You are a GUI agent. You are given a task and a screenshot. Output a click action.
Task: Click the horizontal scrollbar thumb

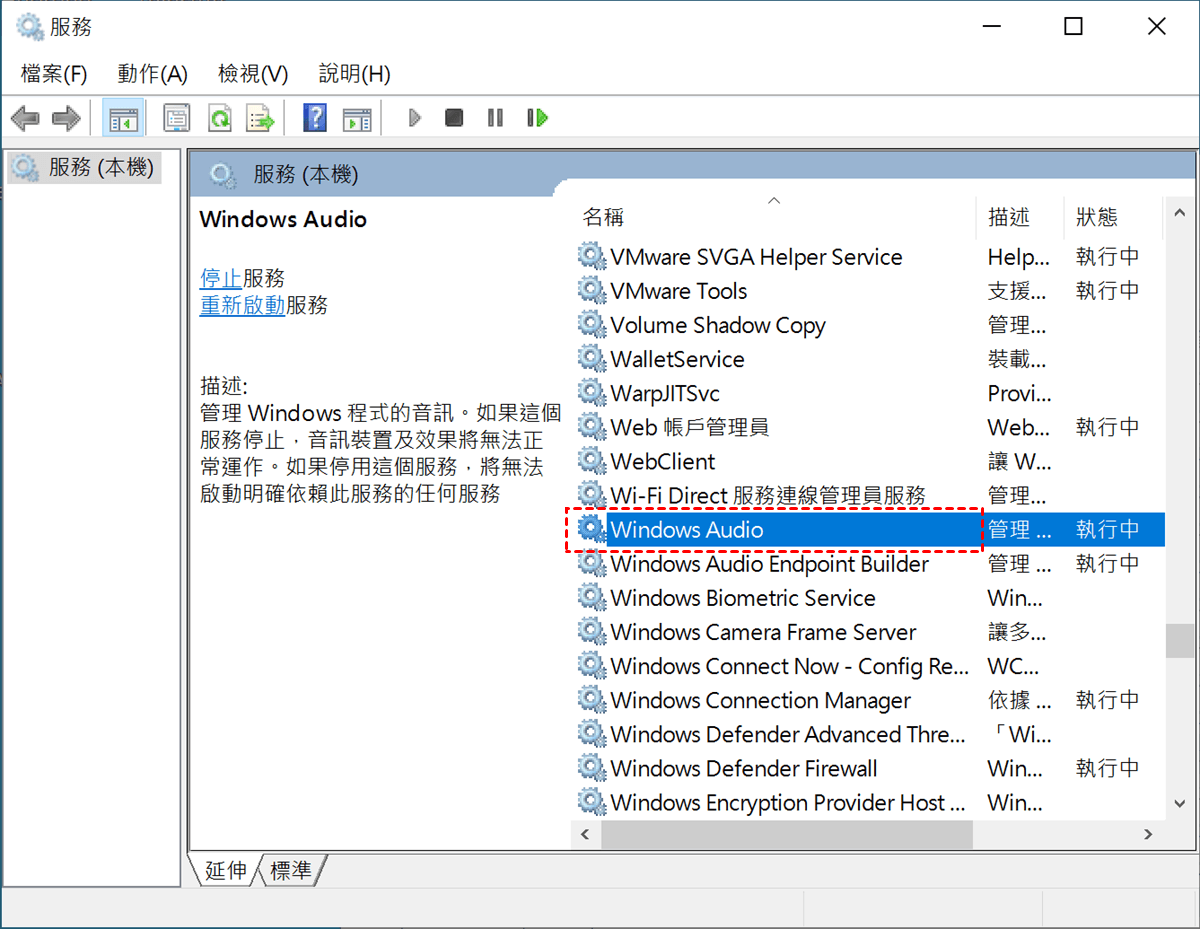point(786,833)
